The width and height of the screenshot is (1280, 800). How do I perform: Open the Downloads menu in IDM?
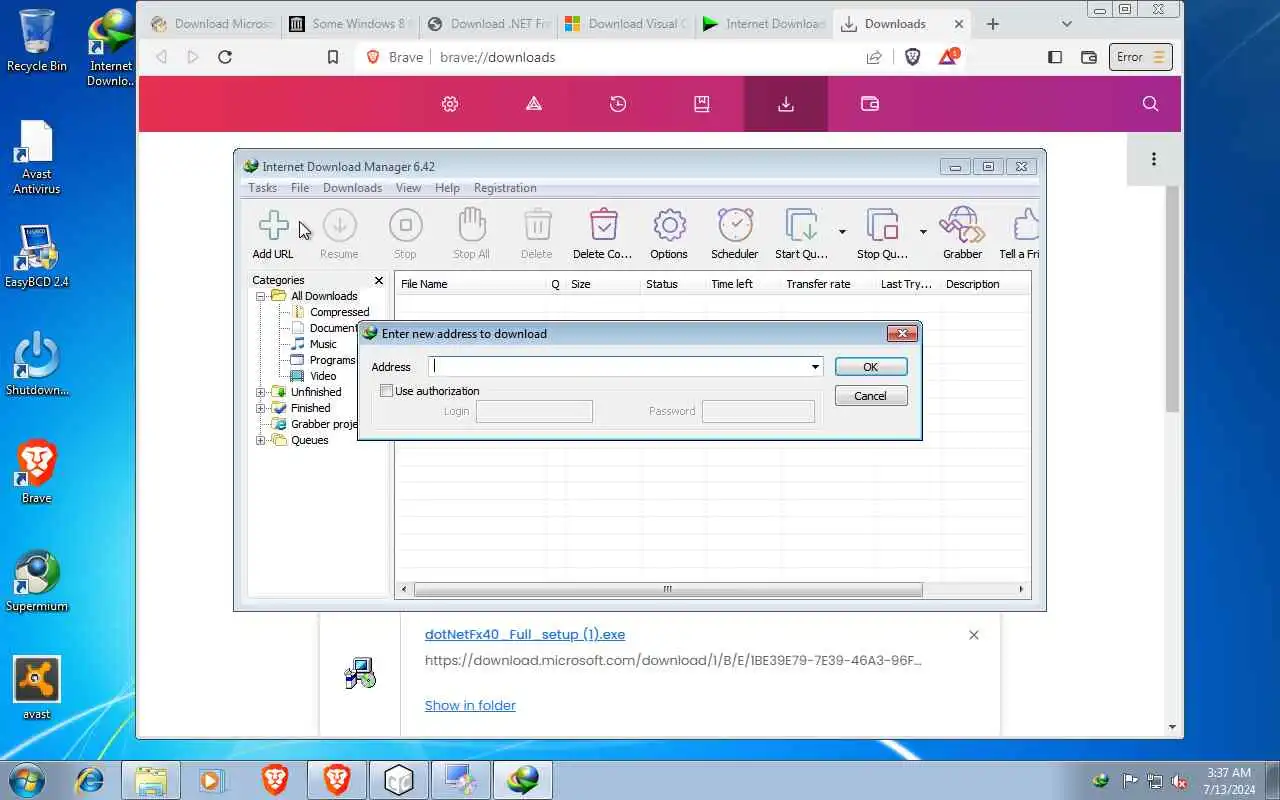[x=352, y=188]
